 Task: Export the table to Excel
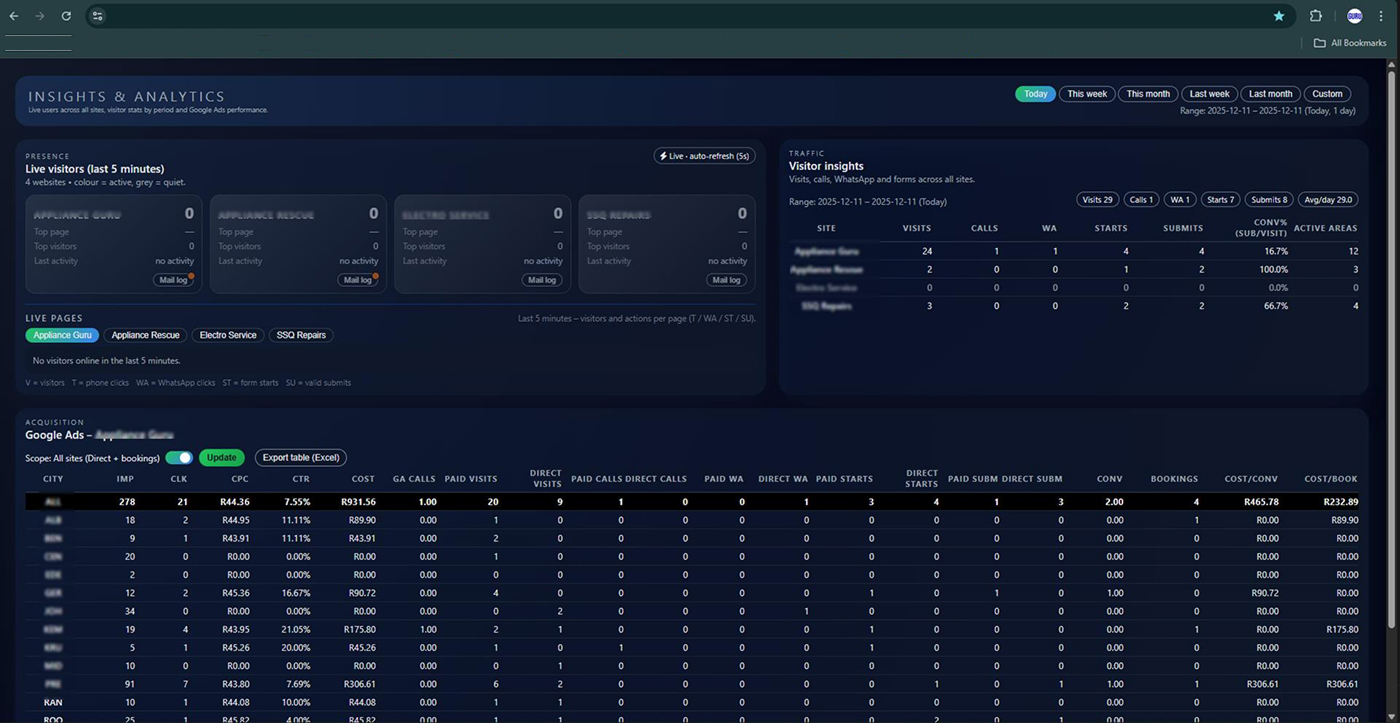click(300, 457)
